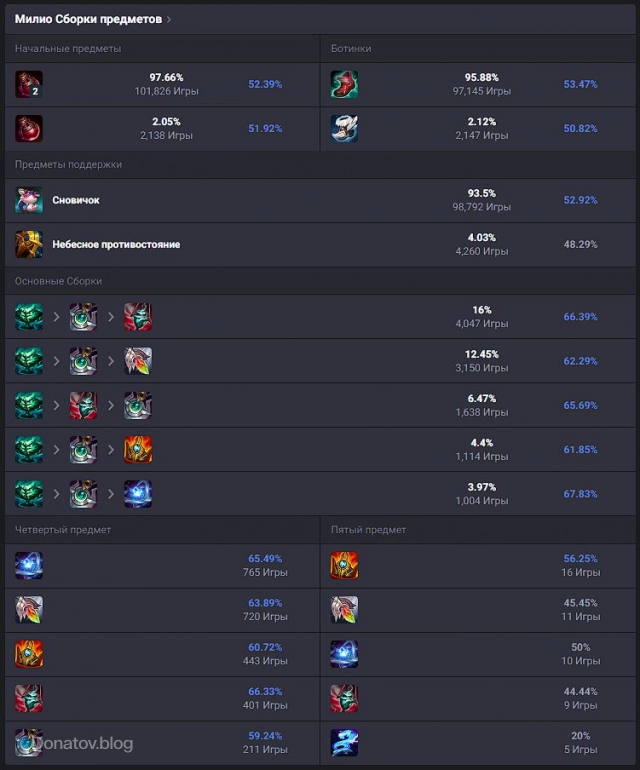Click the fourth item icon with 443 games
Screen dimensions: 640x770
tap(29, 654)
